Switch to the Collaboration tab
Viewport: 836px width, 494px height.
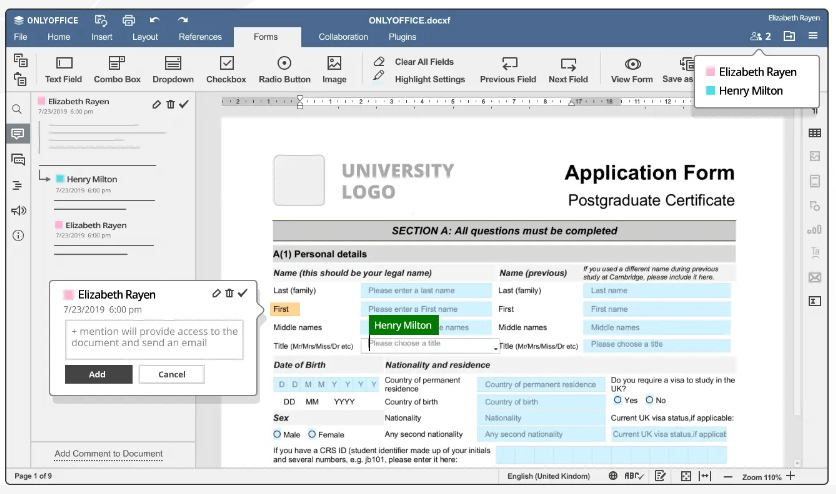pyautogui.click(x=343, y=37)
